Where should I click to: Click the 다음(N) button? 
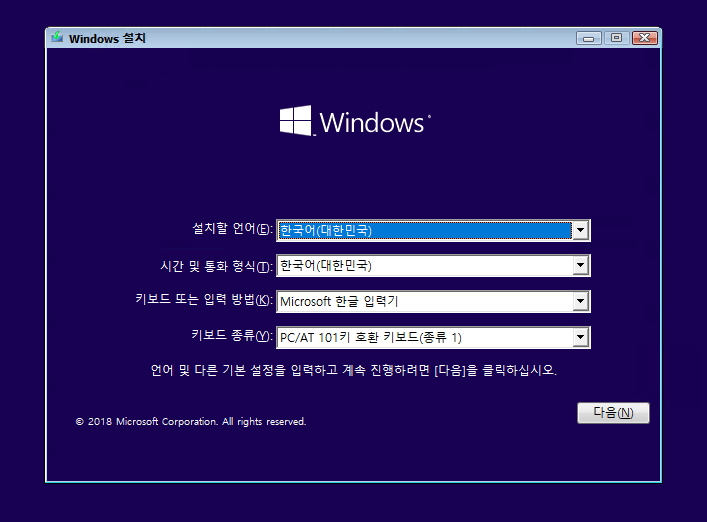[x=613, y=412]
